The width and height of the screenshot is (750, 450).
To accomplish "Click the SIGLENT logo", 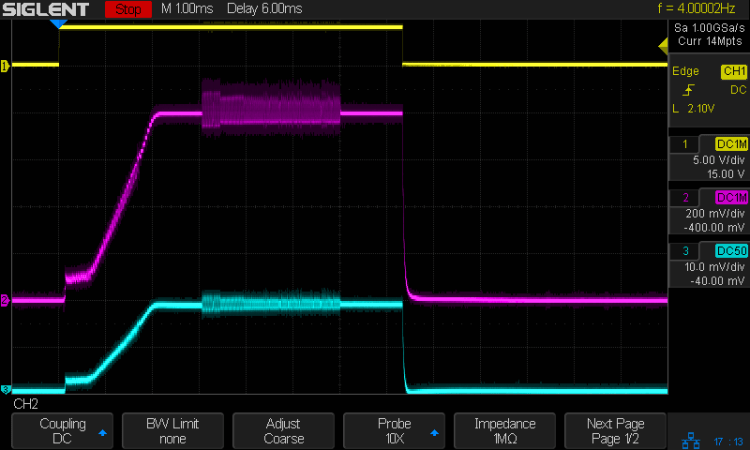I will tap(45, 9).
